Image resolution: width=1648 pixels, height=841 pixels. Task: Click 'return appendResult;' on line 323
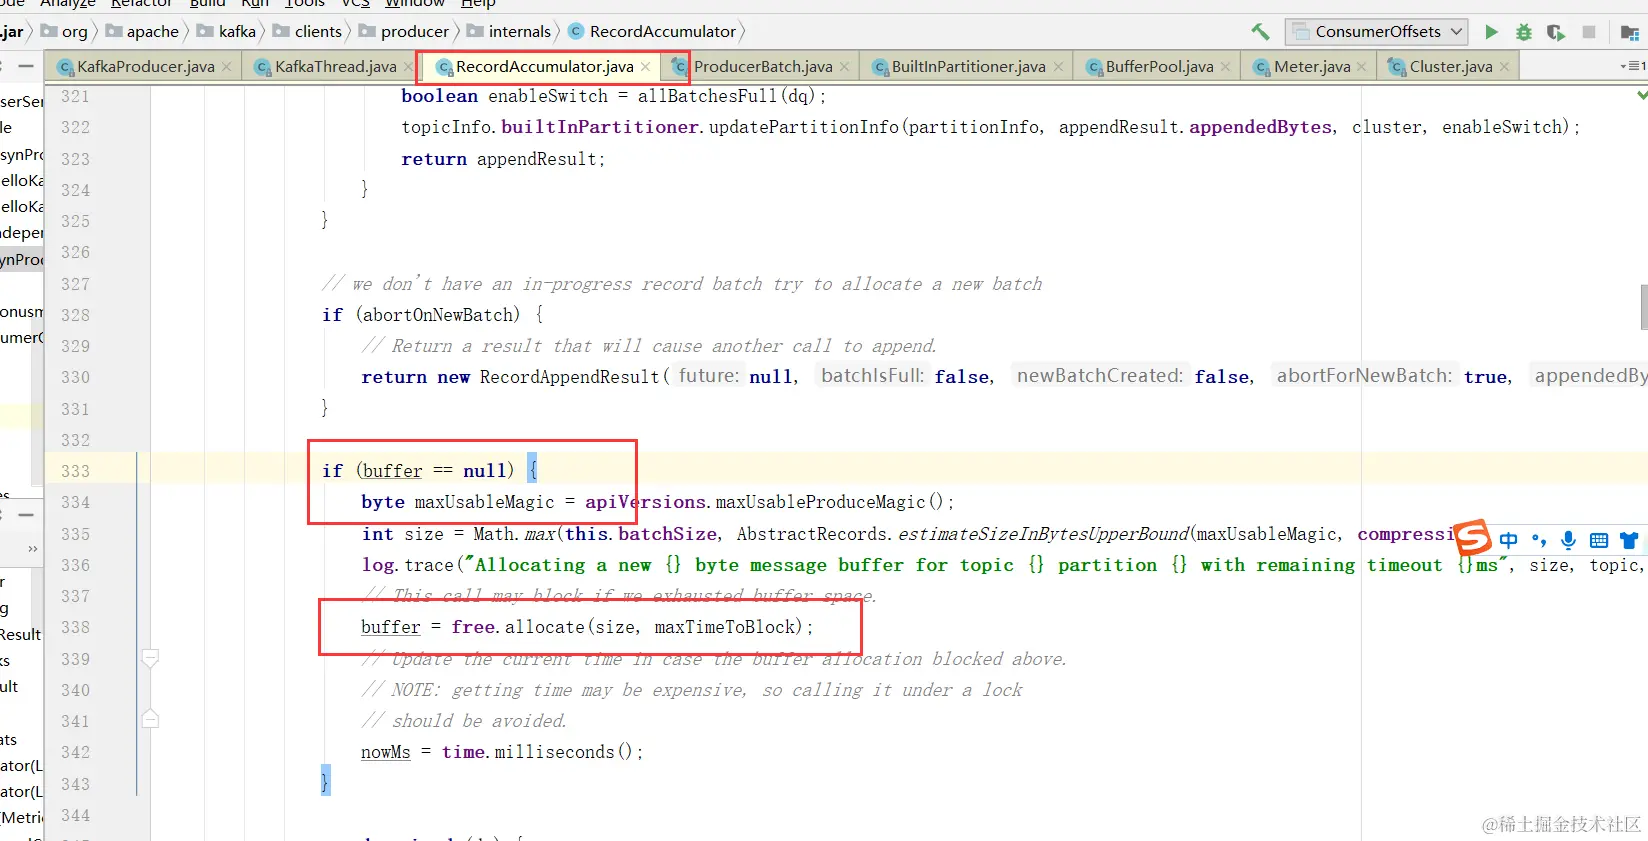(503, 159)
